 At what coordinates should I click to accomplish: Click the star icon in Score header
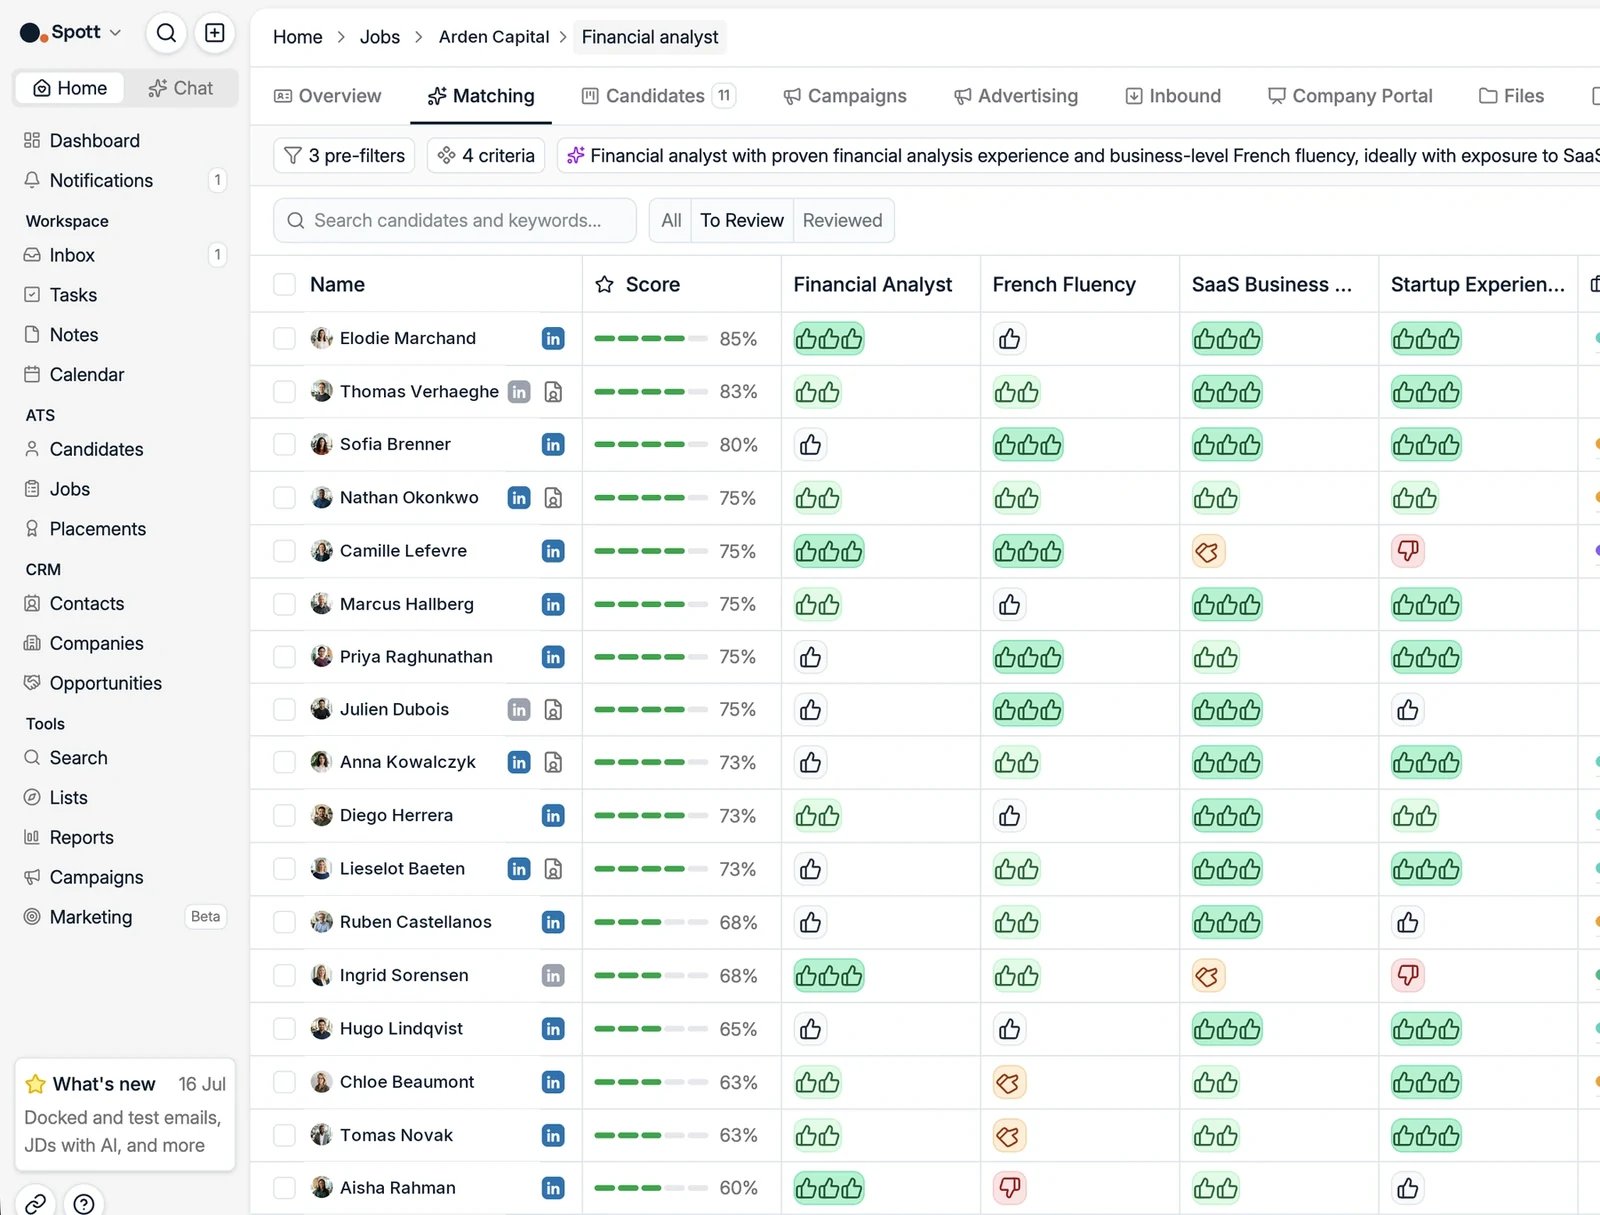pyautogui.click(x=604, y=285)
